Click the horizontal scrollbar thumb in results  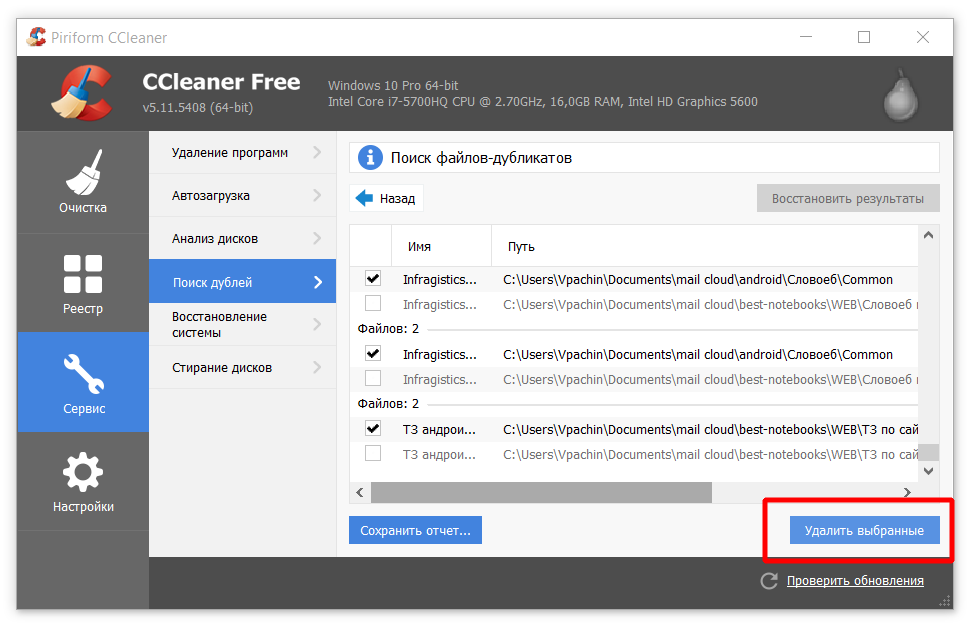pos(540,493)
